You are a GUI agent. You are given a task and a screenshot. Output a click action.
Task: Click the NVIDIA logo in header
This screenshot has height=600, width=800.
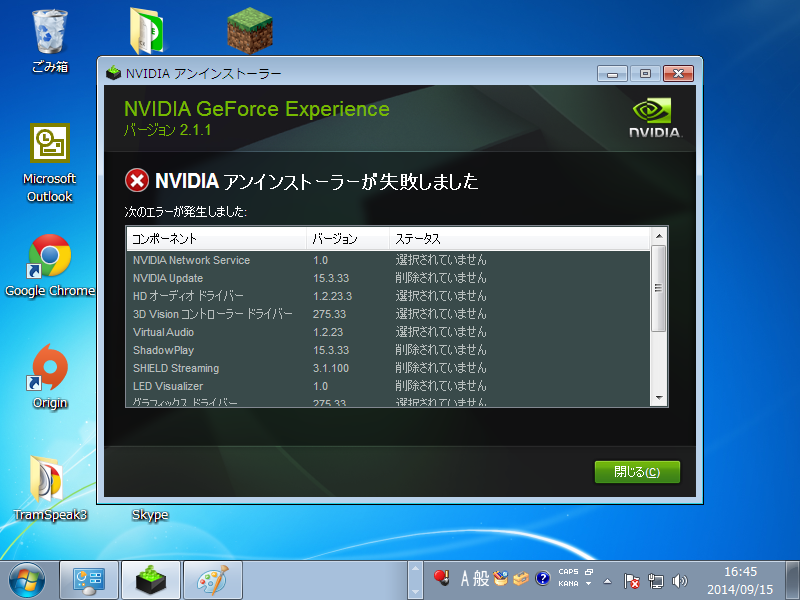[x=655, y=118]
